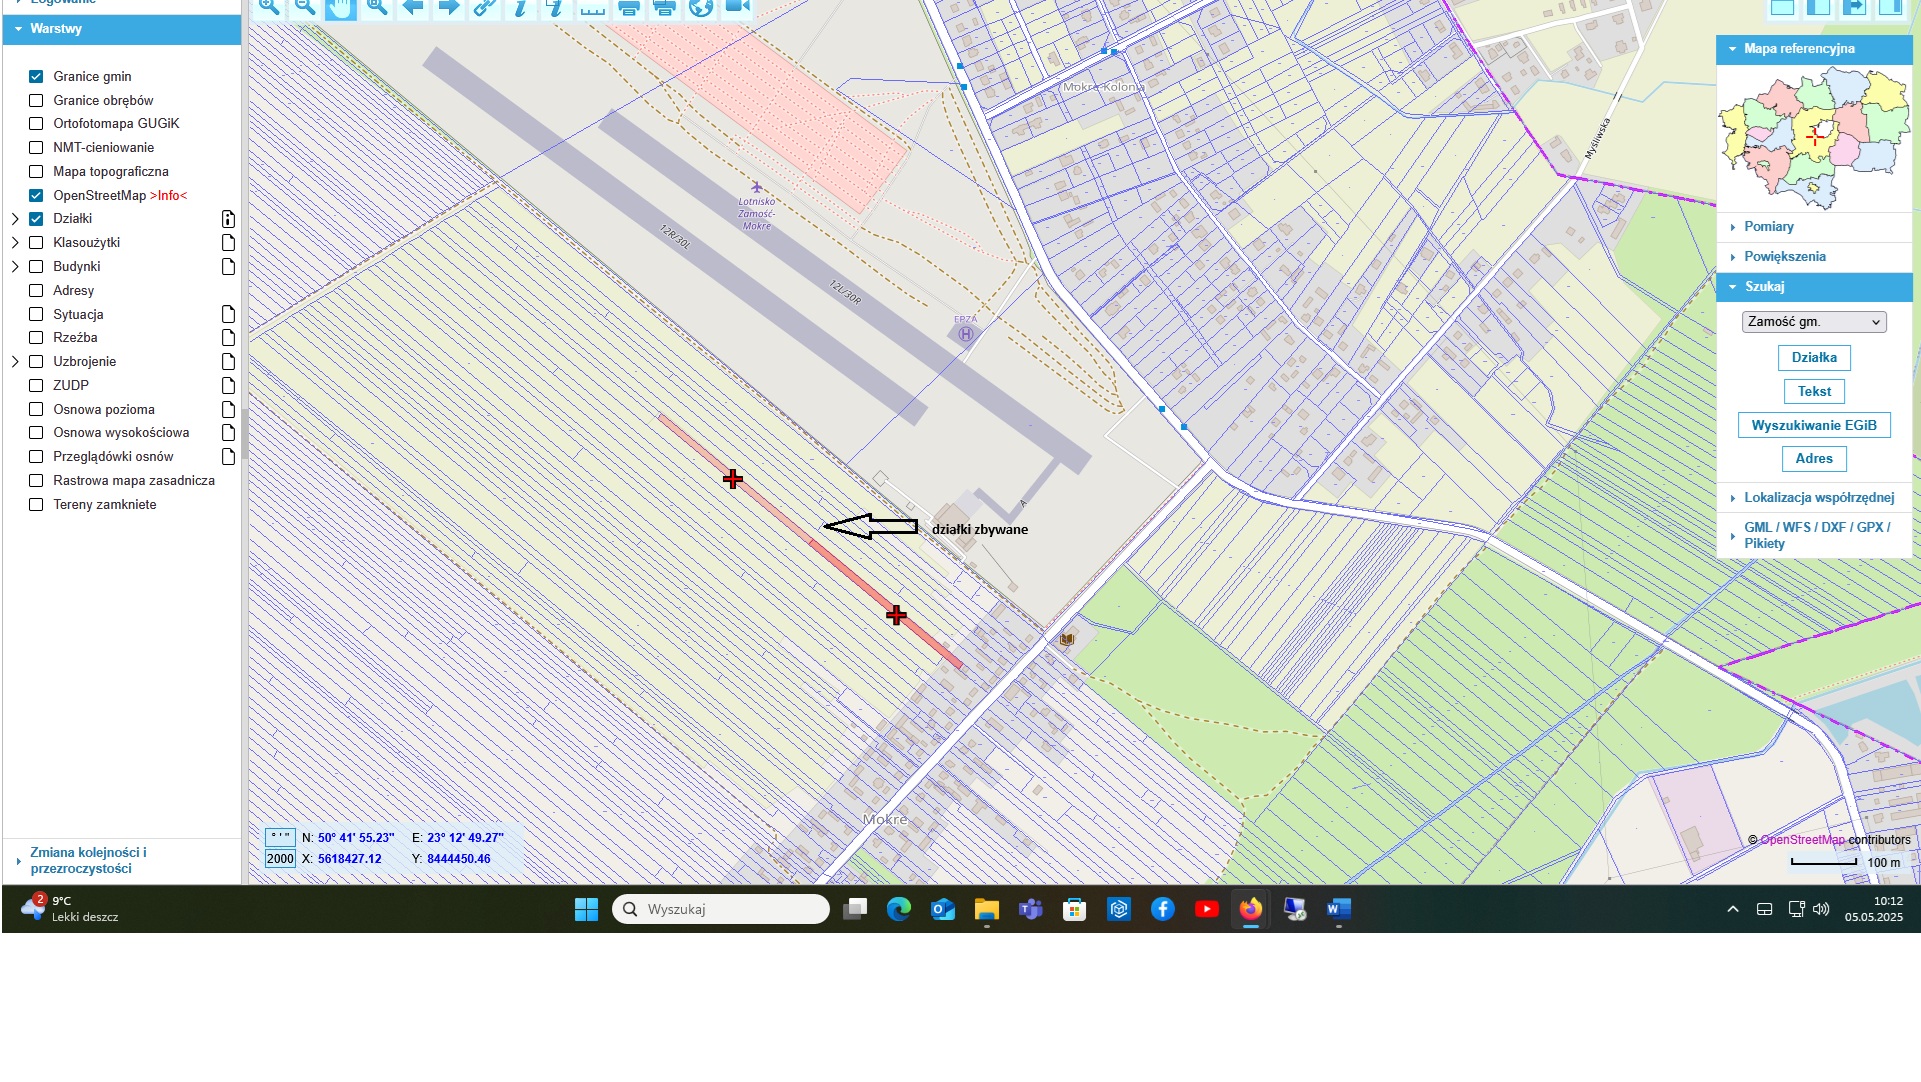
Task: Uncheck the Granice gmin layer
Action: (x=36, y=77)
